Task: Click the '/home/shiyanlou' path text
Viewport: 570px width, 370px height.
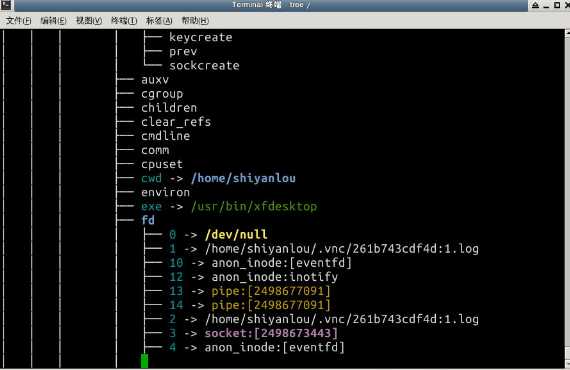Action: pos(243,178)
